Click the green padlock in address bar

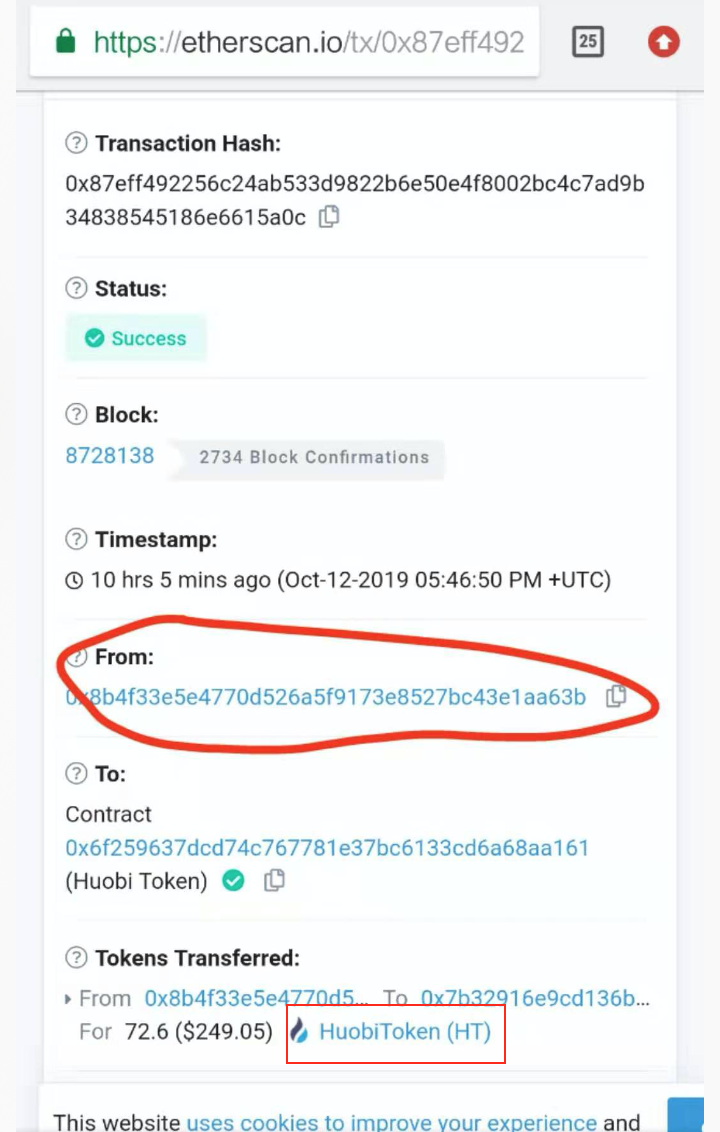pos(66,41)
